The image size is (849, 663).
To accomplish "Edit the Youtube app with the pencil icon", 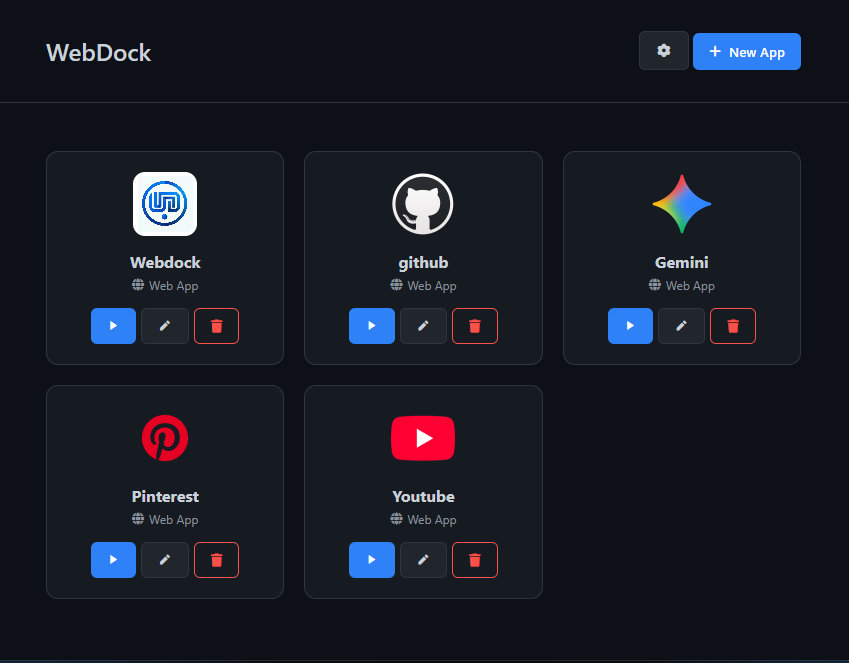I will coord(423,560).
